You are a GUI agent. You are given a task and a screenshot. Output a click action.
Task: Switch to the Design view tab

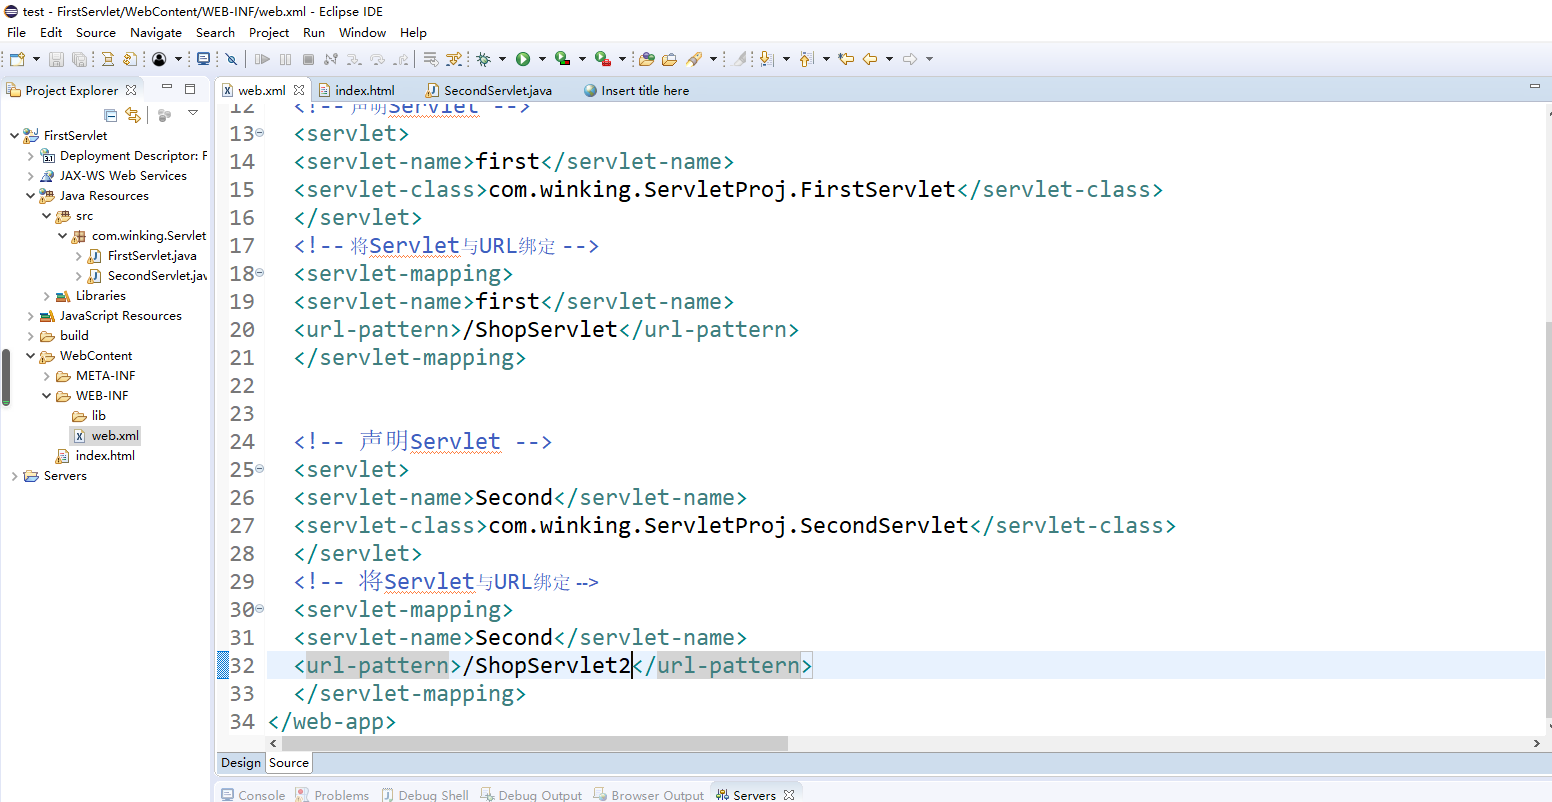tap(241, 763)
